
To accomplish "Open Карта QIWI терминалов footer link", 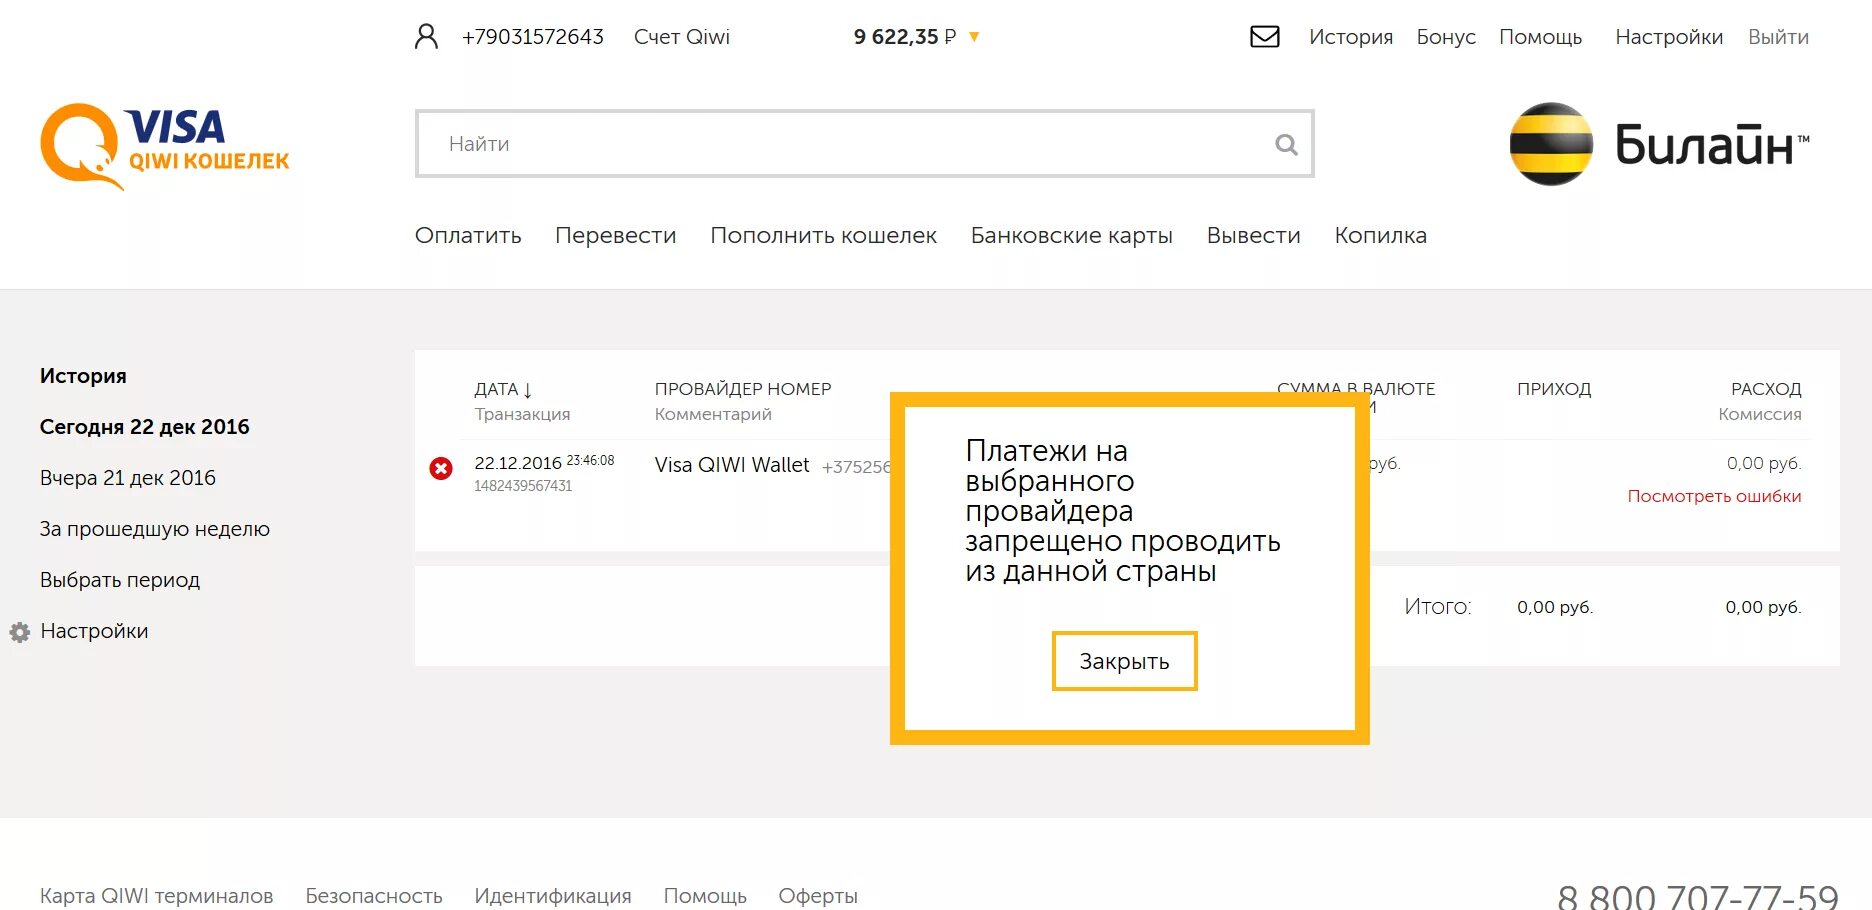I will [x=157, y=896].
